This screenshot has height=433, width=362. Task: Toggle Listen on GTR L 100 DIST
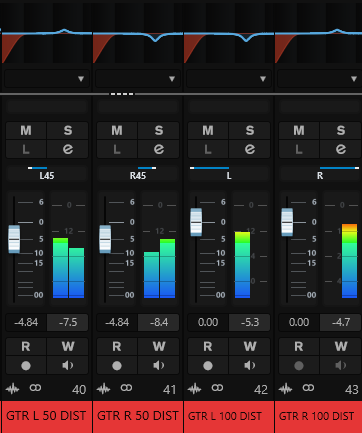208,149
